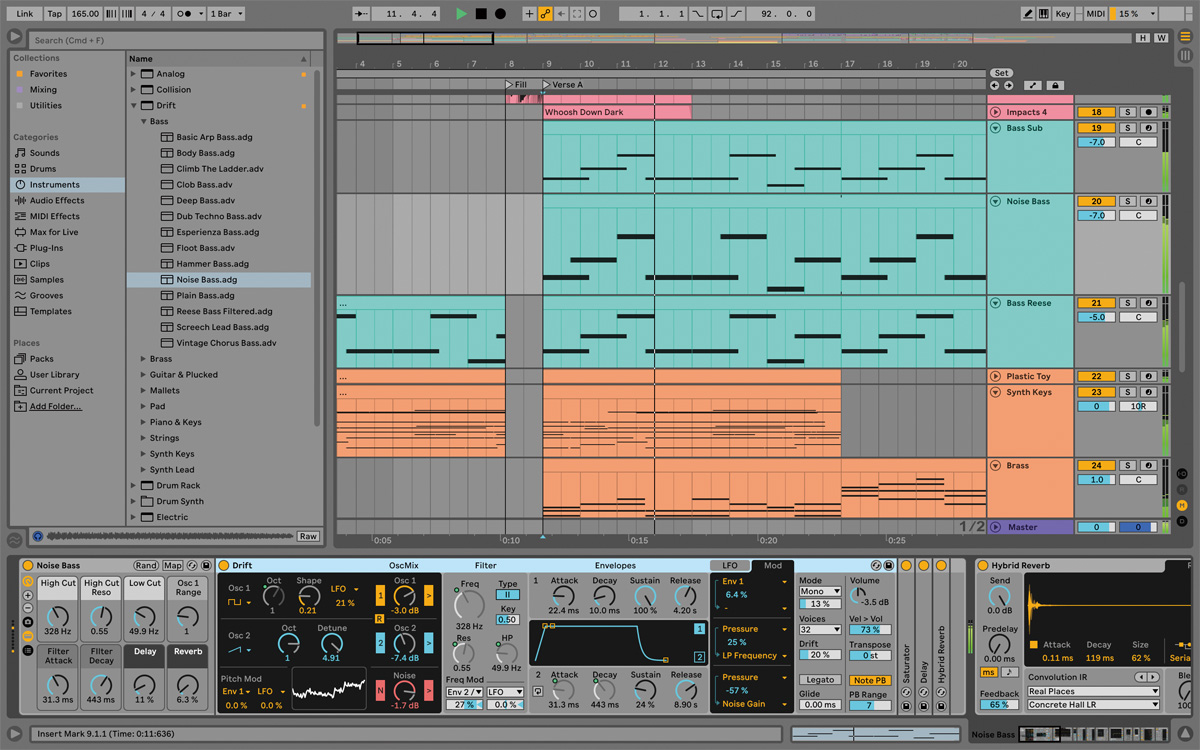Toggle the Draw Mode pencil icon

tap(1028, 14)
